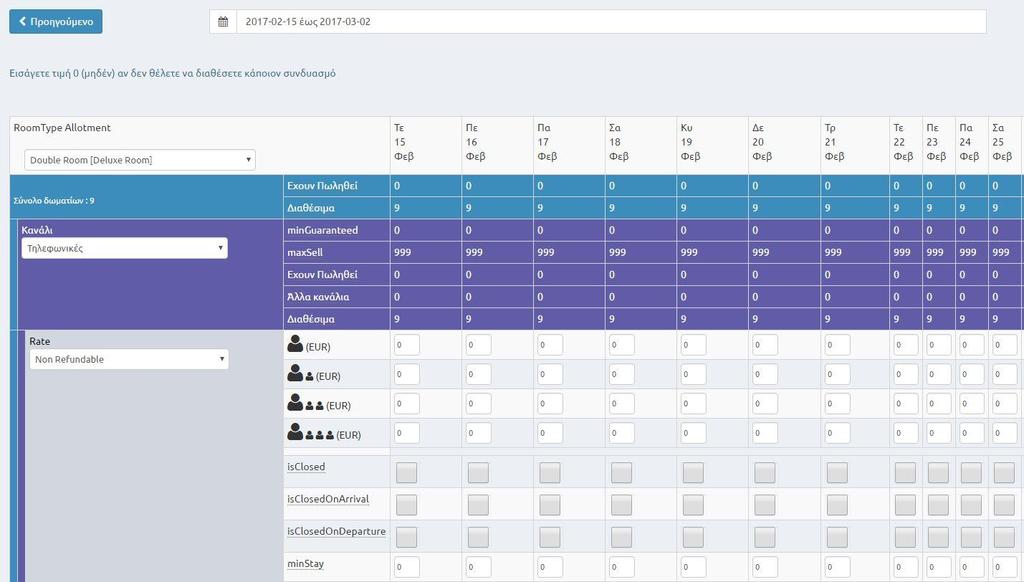The width and height of the screenshot is (1024, 582).
Task: Click Άλλα κανάλια value for 20 Φεβ
Action: [x=755, y=297]
